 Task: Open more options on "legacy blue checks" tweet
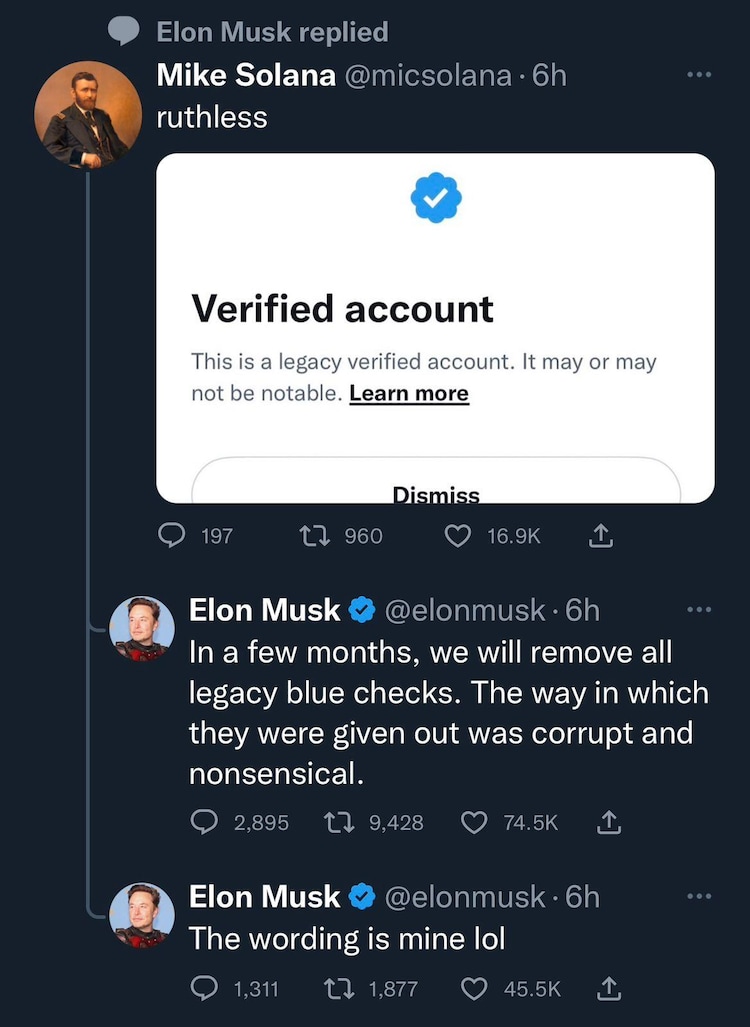point(699,609)
